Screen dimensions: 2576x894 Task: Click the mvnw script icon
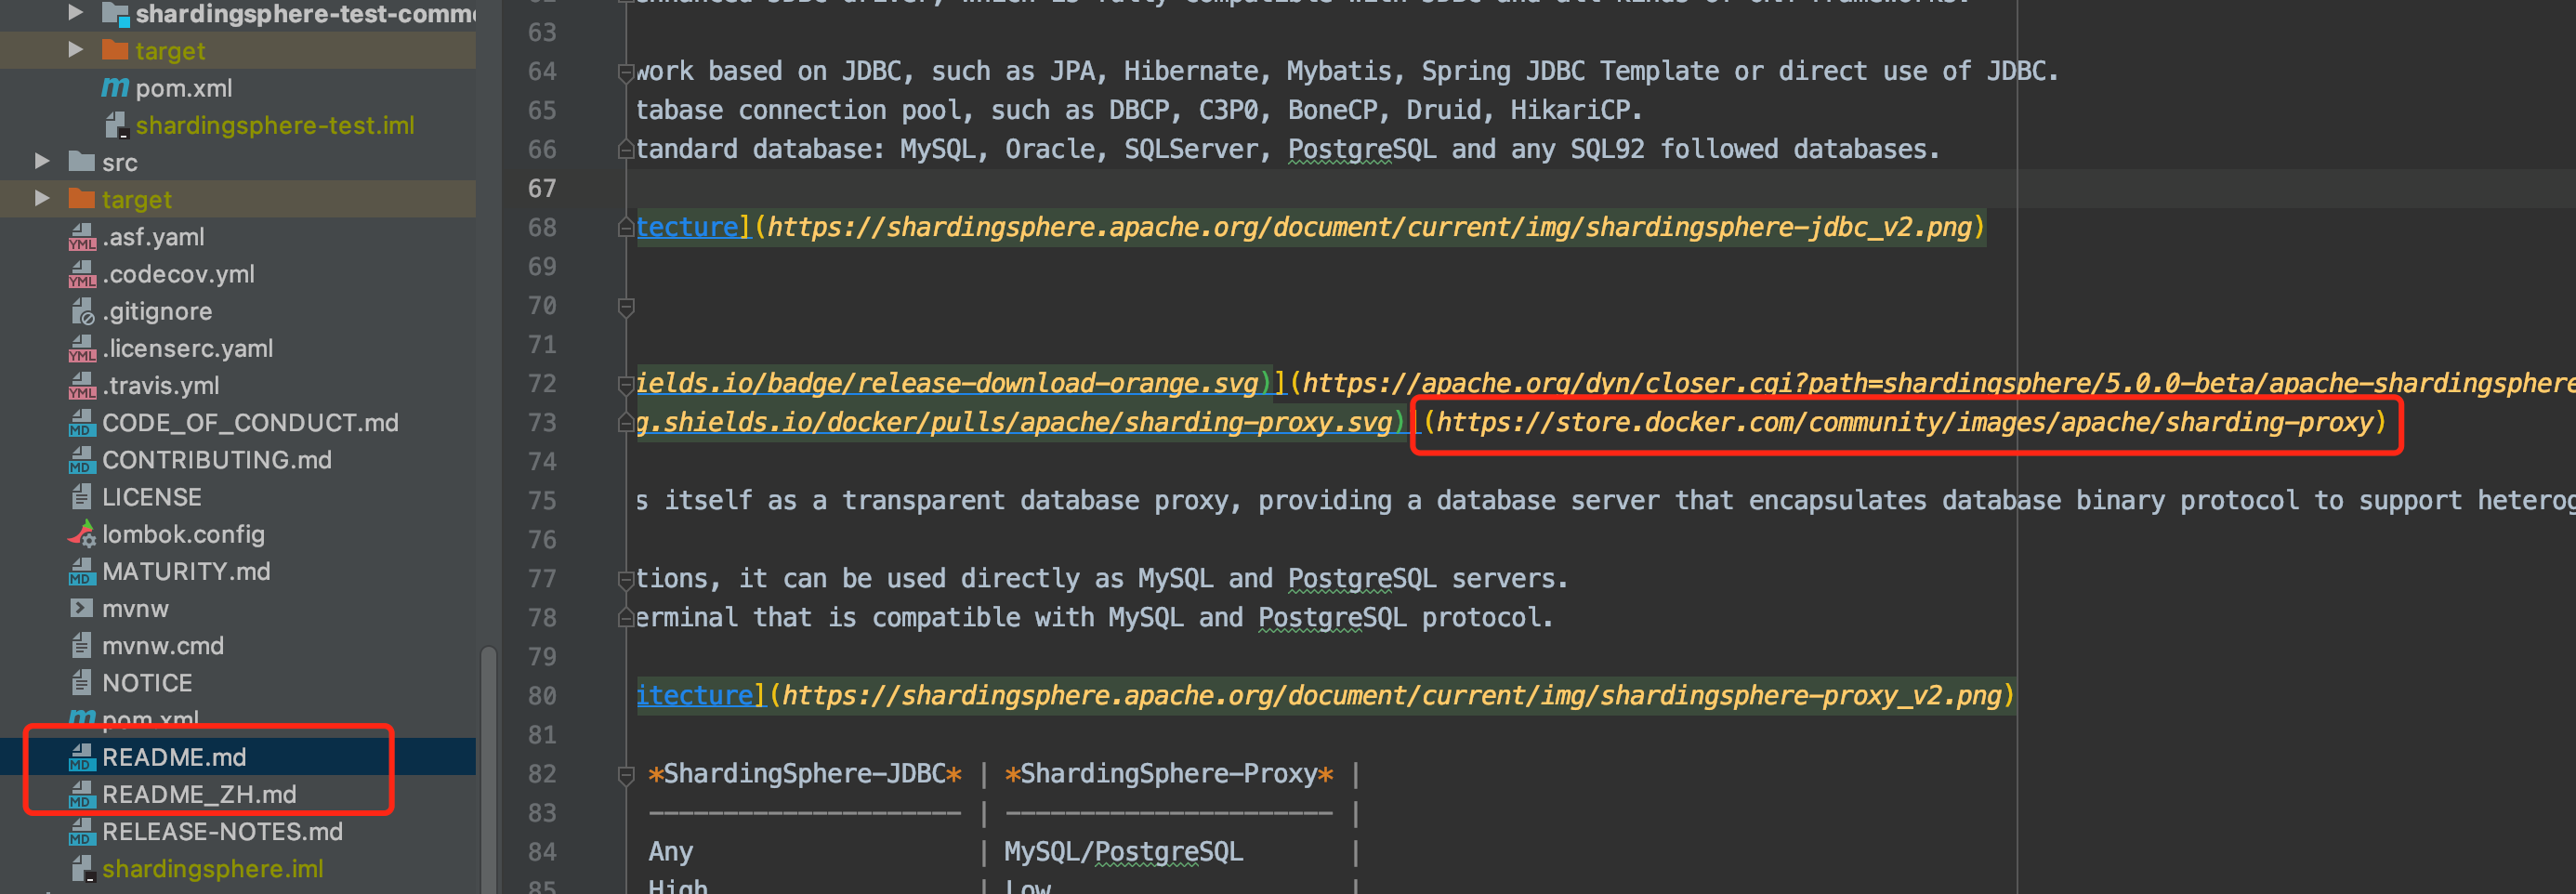click(x=82, y=608)
